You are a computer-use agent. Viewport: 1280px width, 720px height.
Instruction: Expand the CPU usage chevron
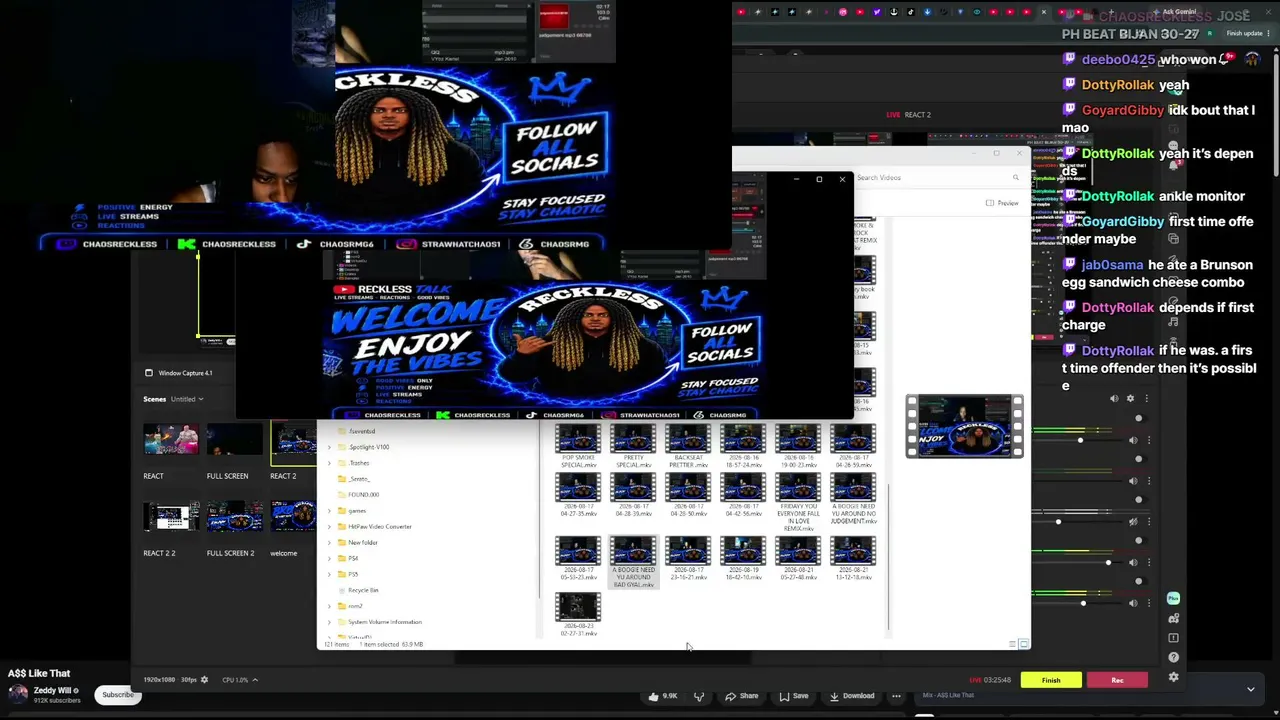point(254,680)
